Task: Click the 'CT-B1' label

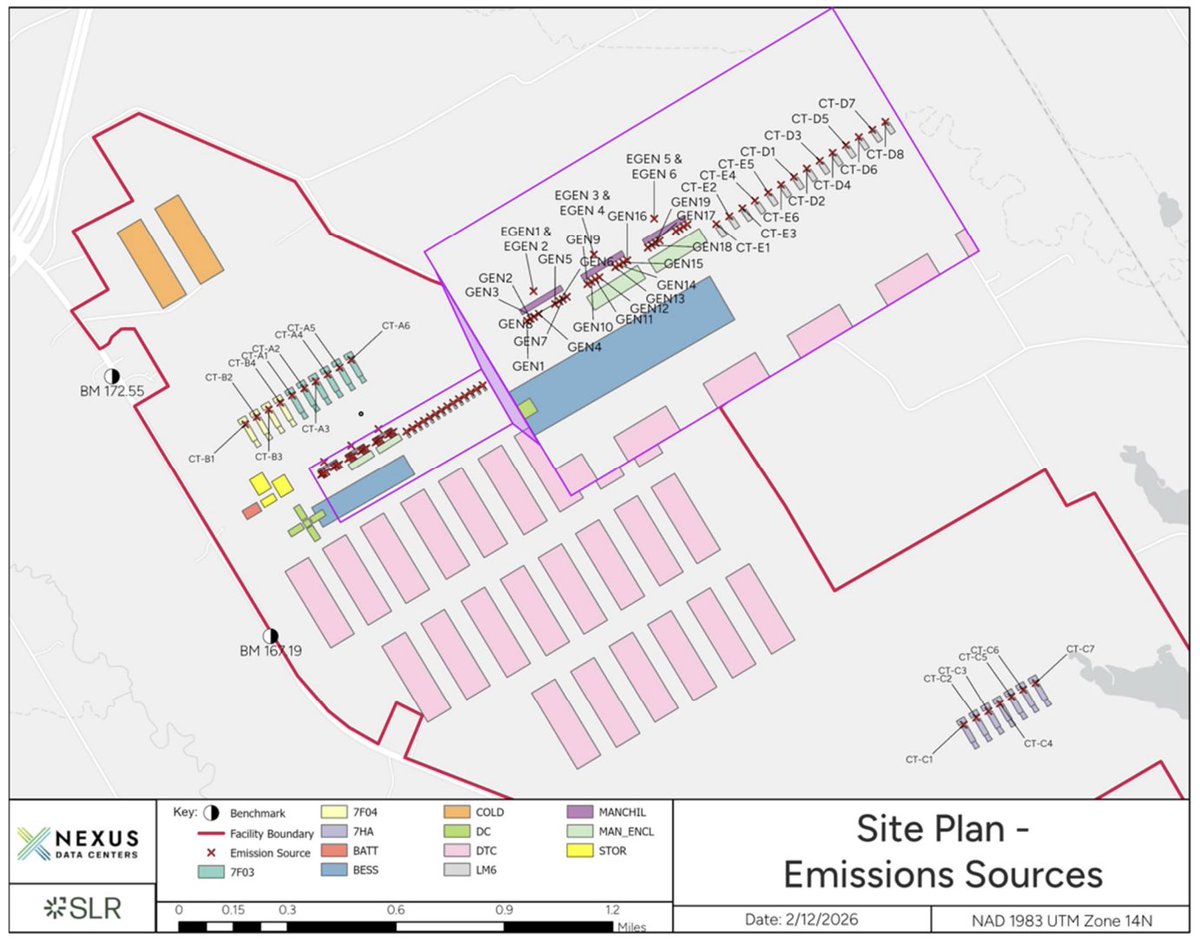Action: (x=202, y=459)
